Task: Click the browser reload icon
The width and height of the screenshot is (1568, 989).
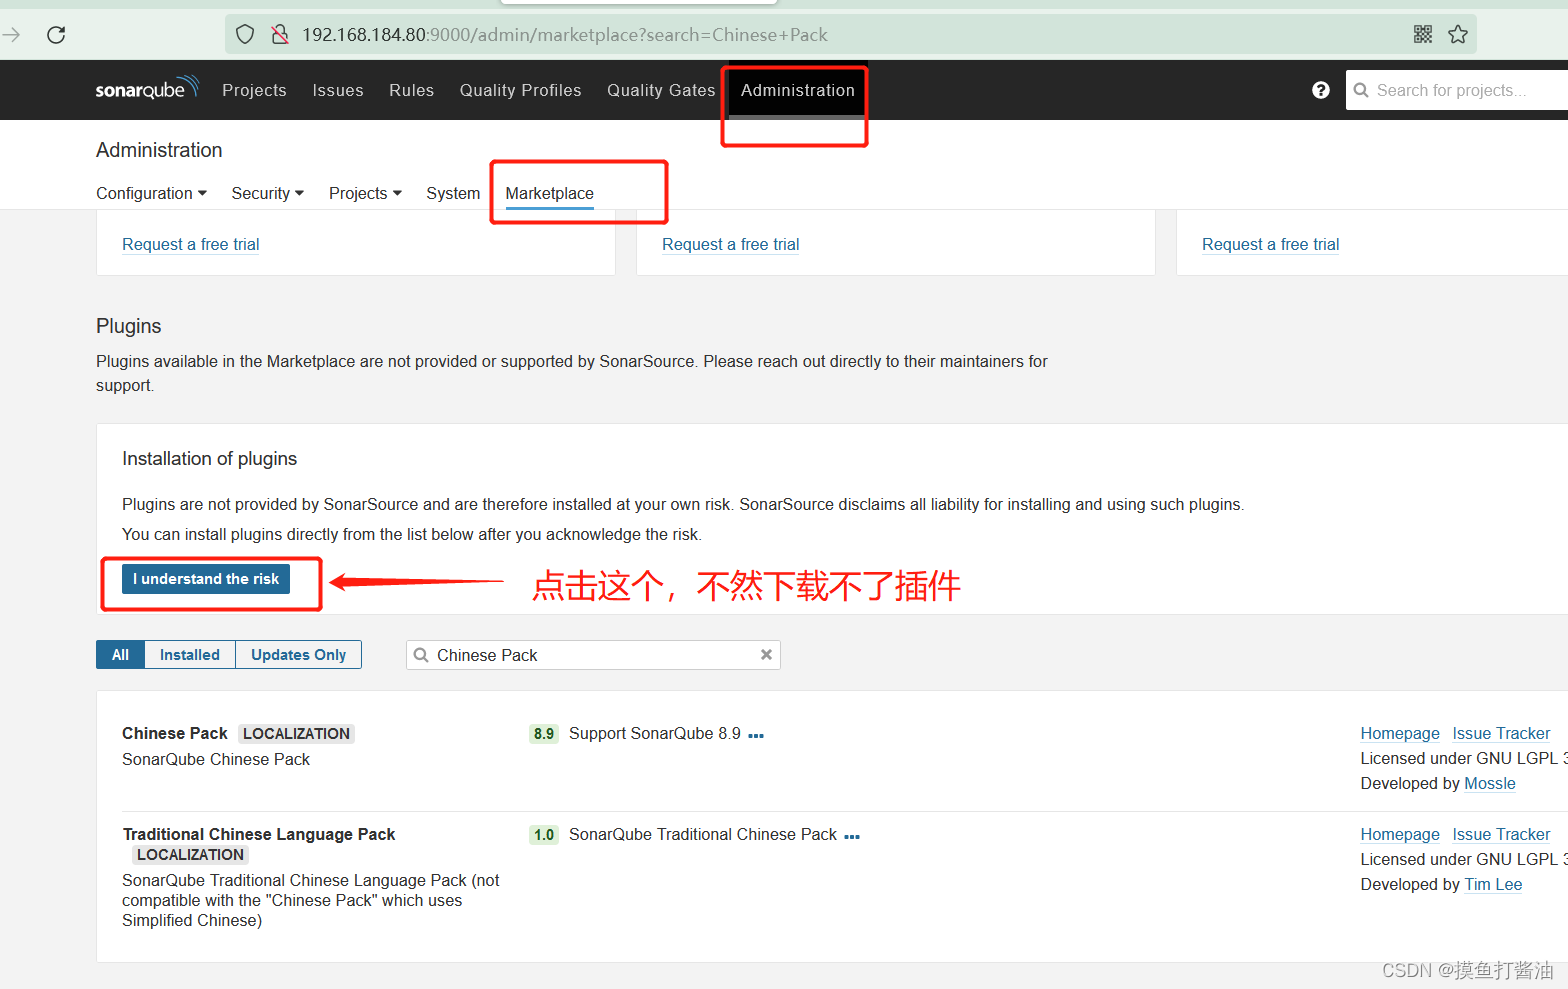Action: tap(56, 35)
